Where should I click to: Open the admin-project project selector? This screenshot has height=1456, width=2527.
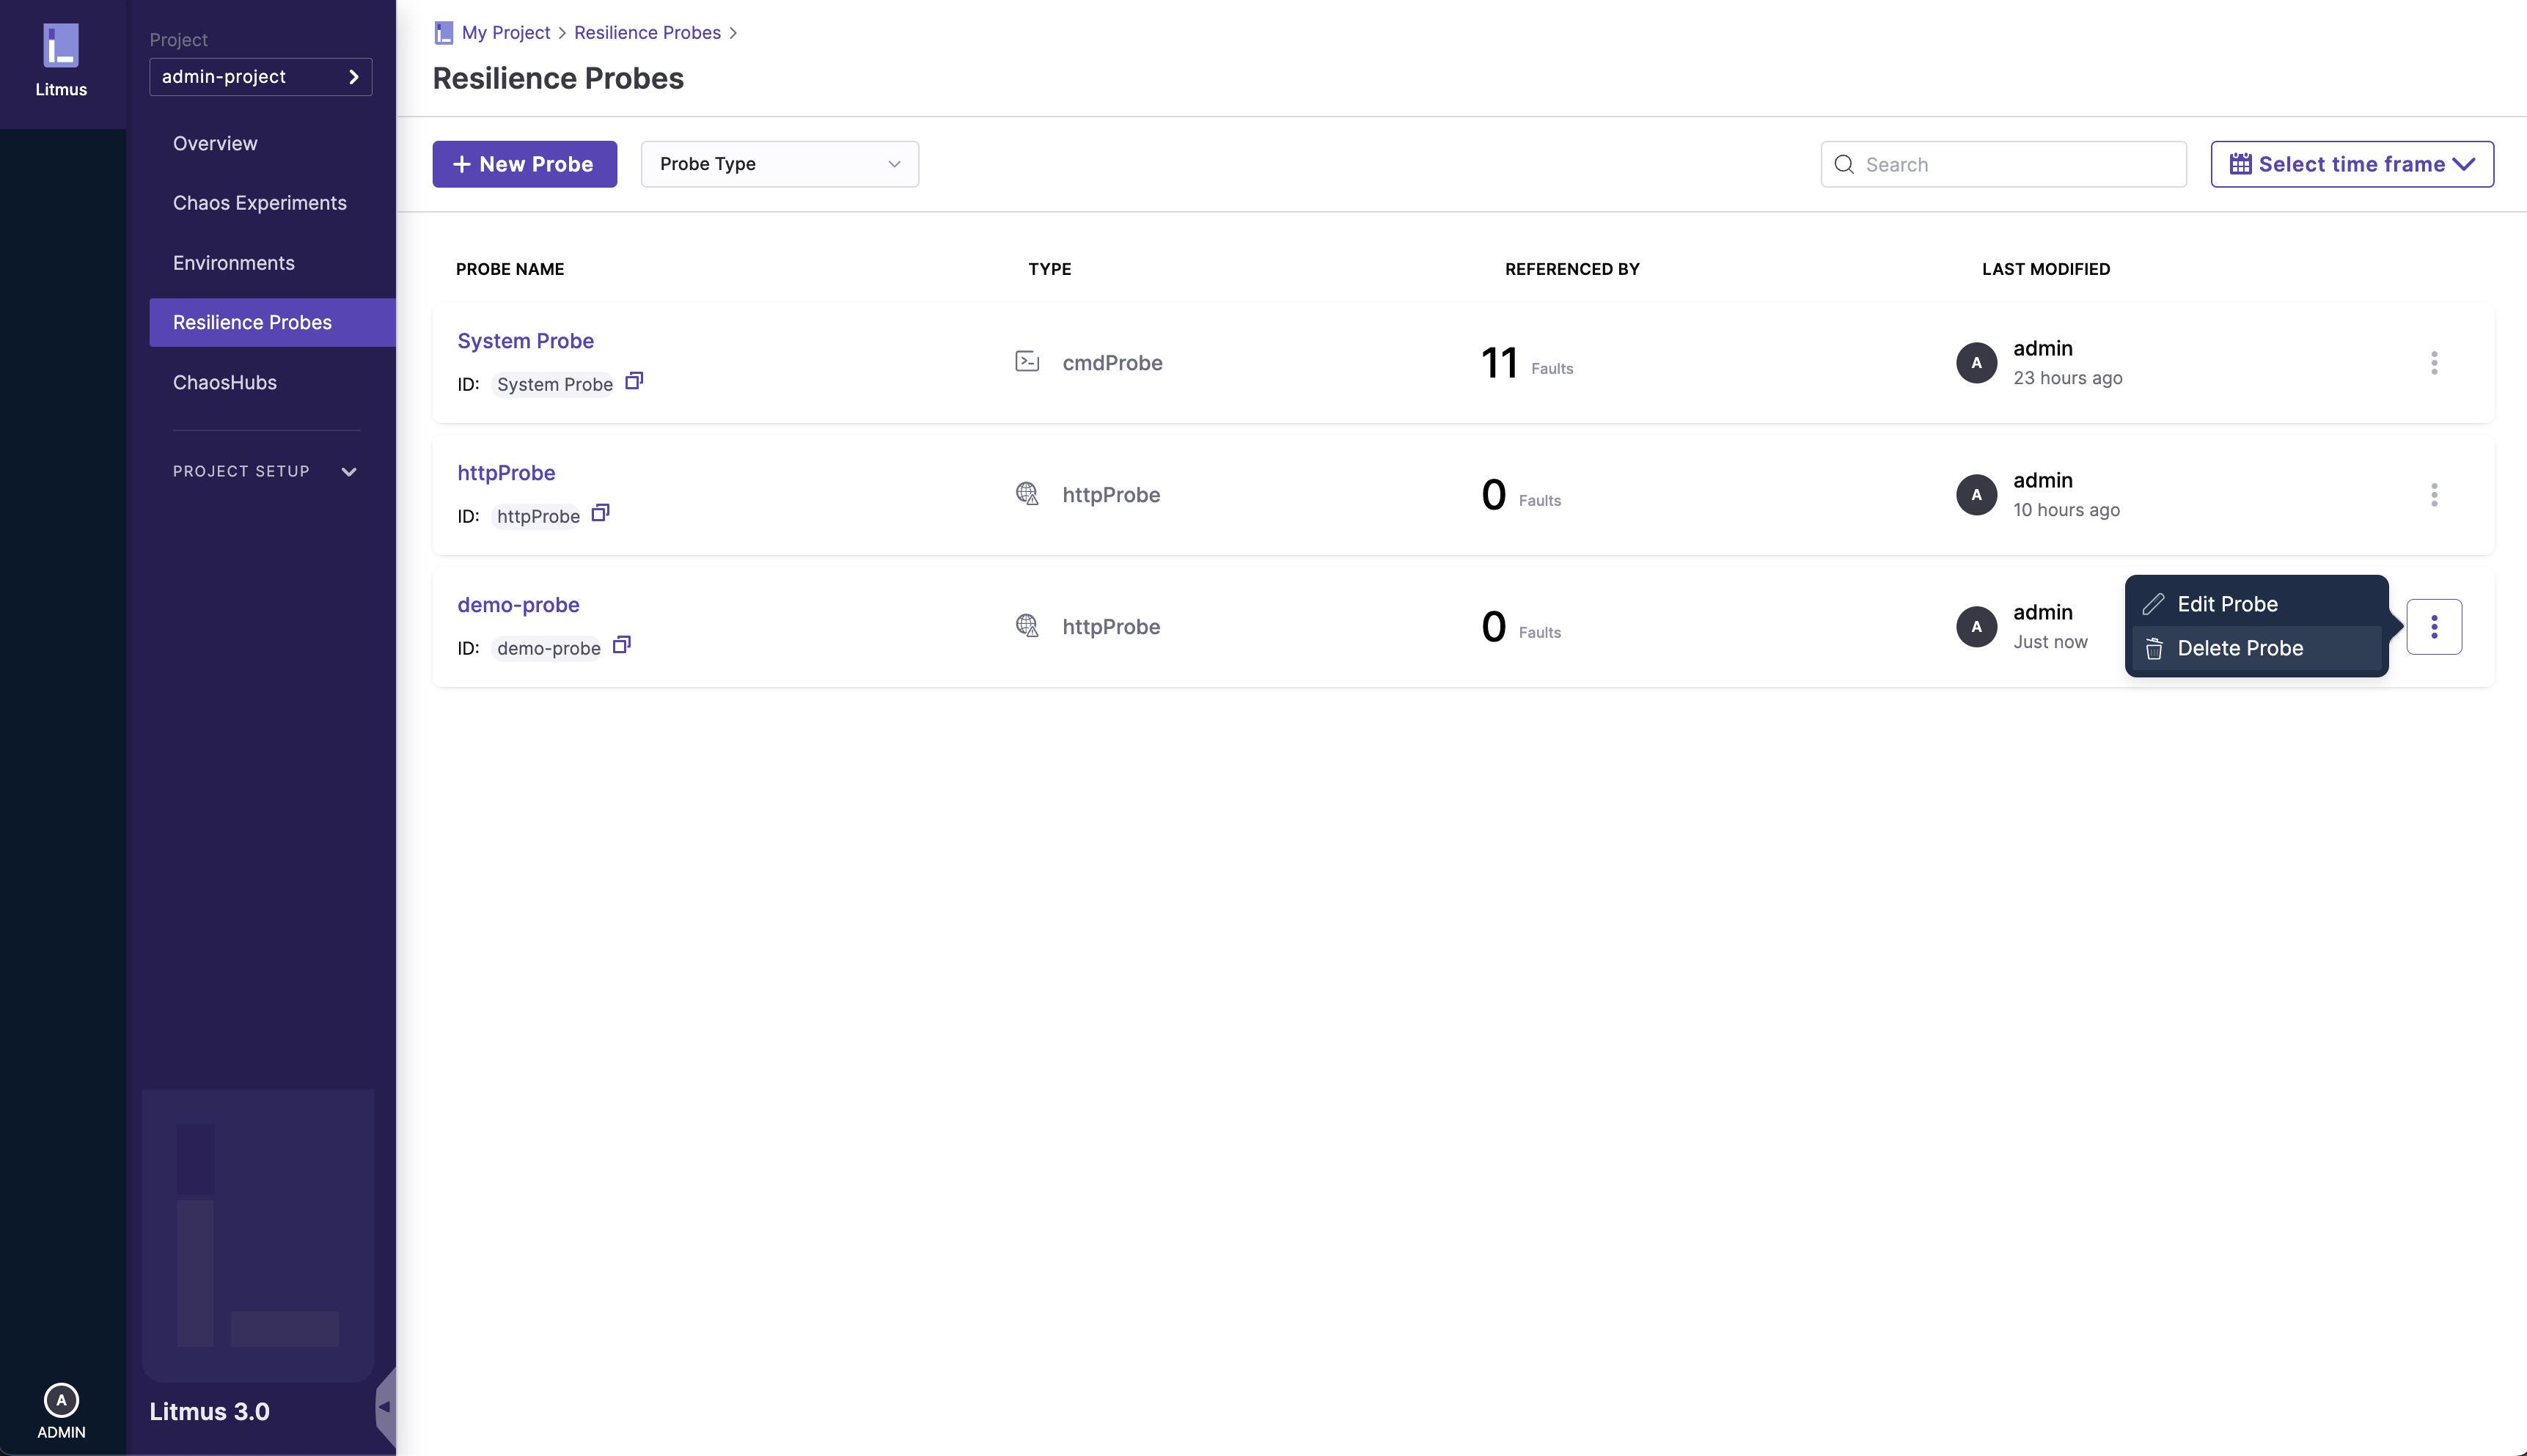260,77
